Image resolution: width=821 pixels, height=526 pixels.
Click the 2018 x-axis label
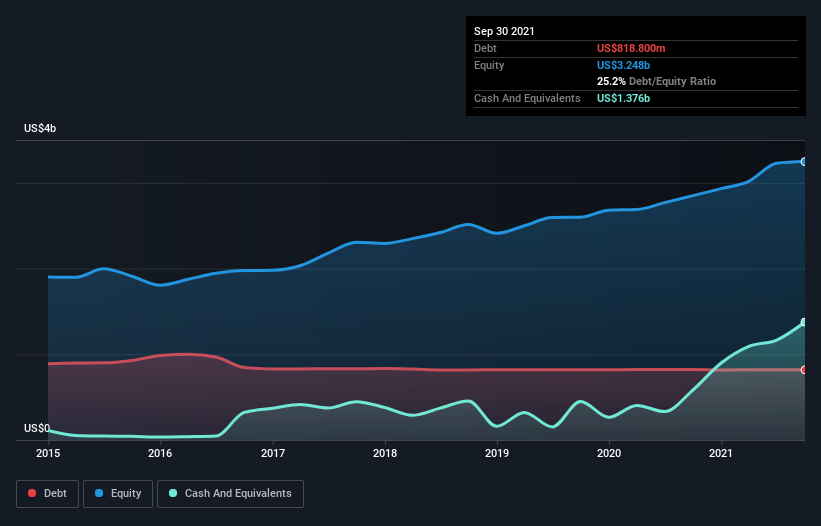click(385, 453)
